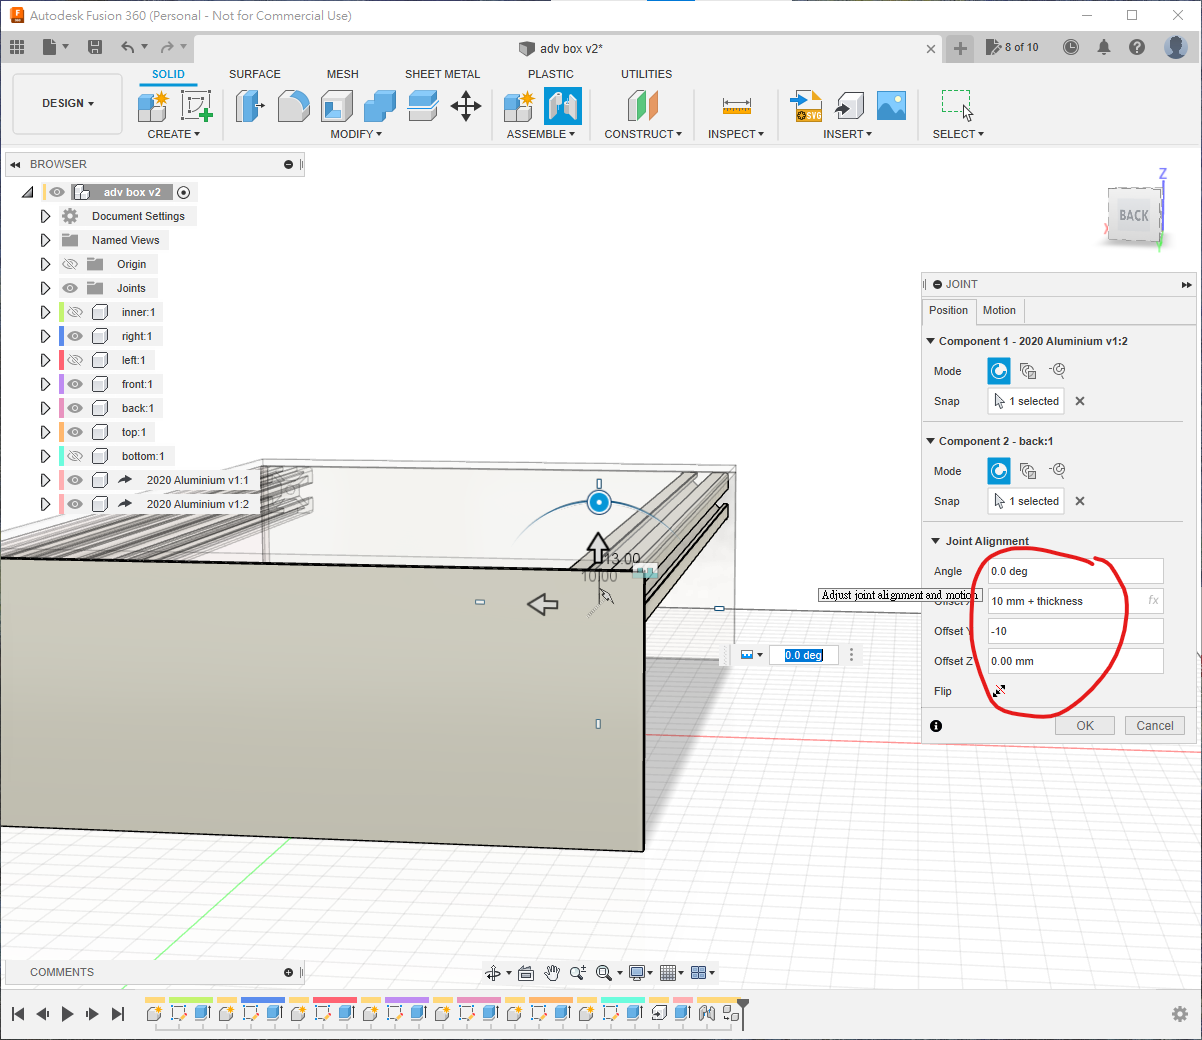Hide the right:1 component

75,336
